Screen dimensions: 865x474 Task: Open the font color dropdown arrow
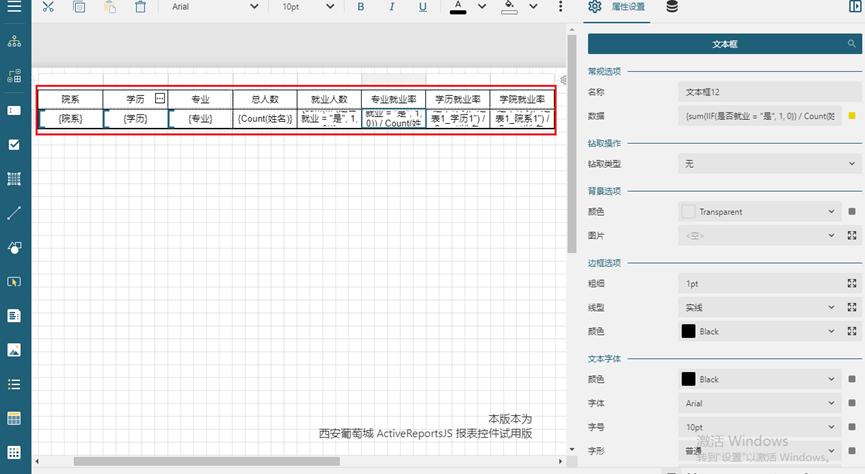pos(482,7)
